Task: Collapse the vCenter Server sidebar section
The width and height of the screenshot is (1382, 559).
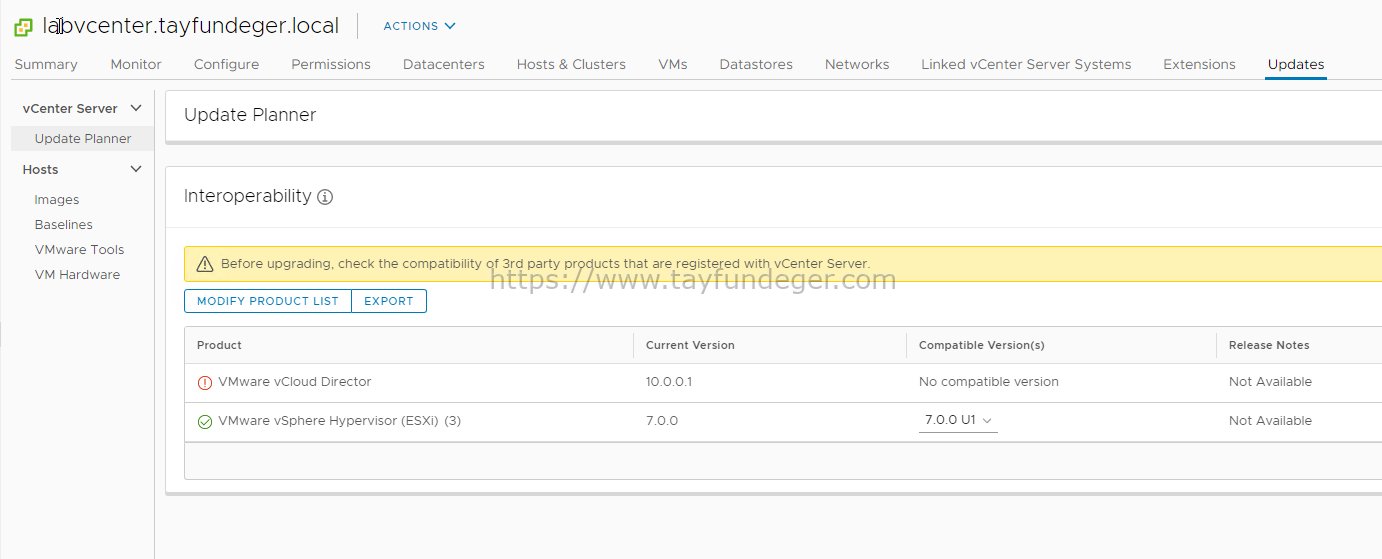Action: point(136,108)
